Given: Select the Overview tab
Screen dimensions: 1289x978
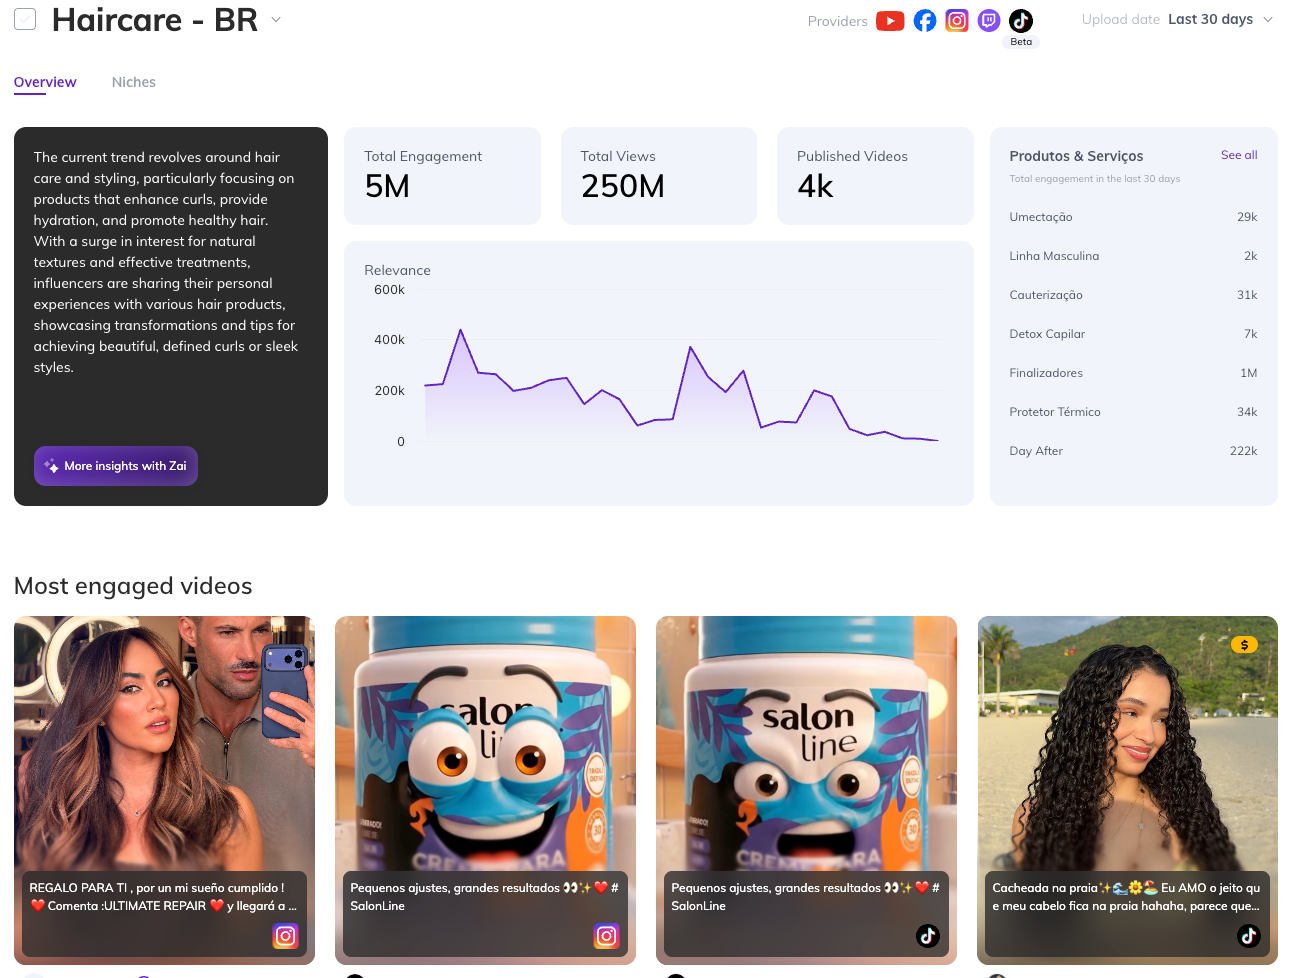Looking at the screenshot, I should (x=45, y=82).
